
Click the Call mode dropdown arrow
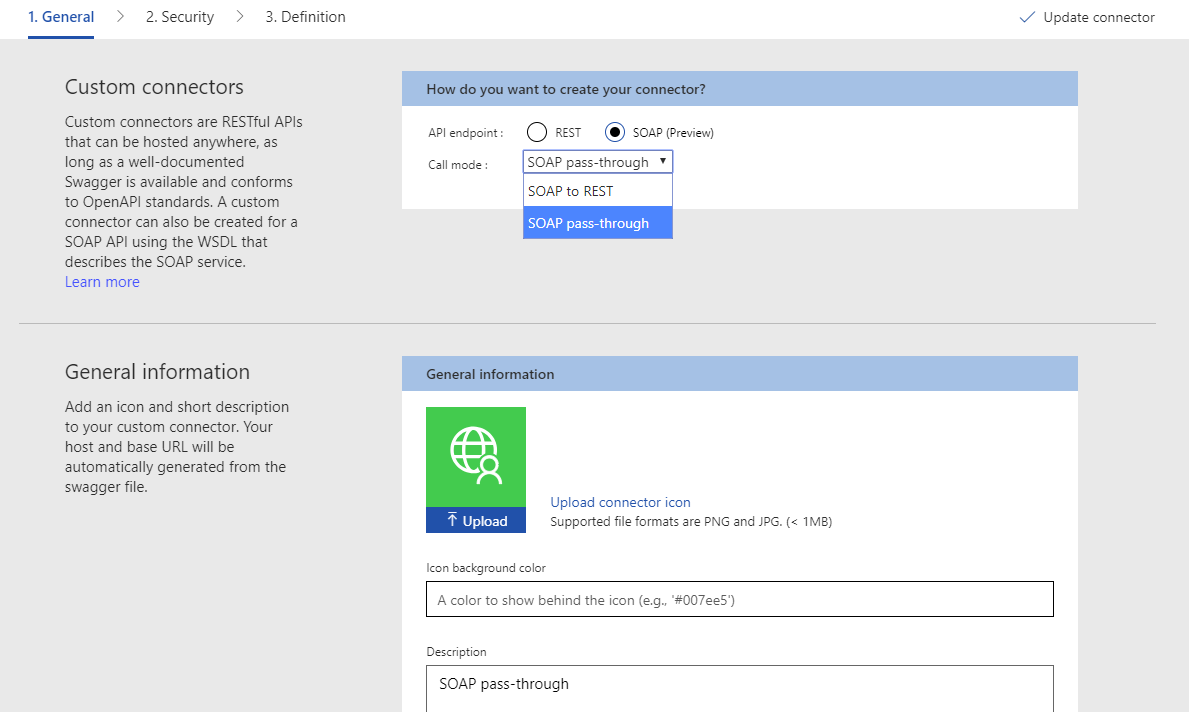tap(663, 161)
